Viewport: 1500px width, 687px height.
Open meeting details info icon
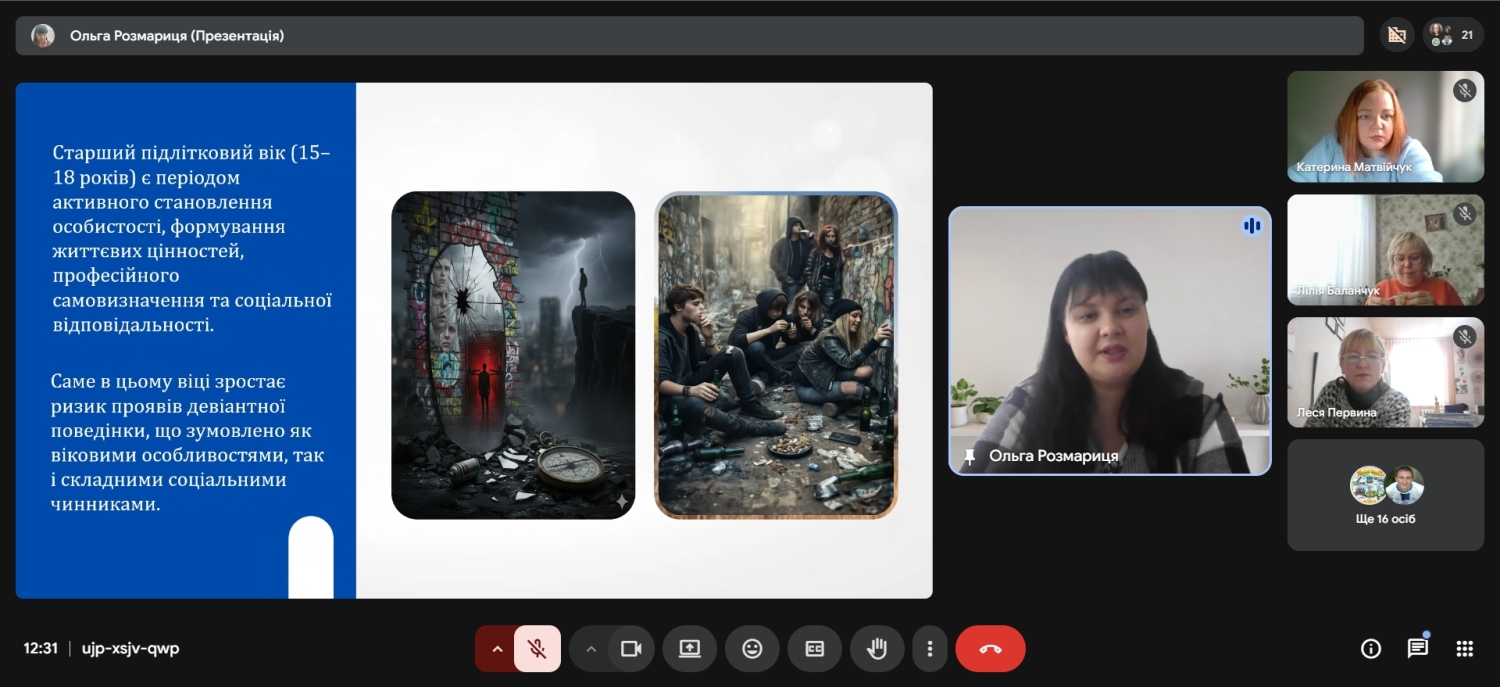tap(1371, 649)
